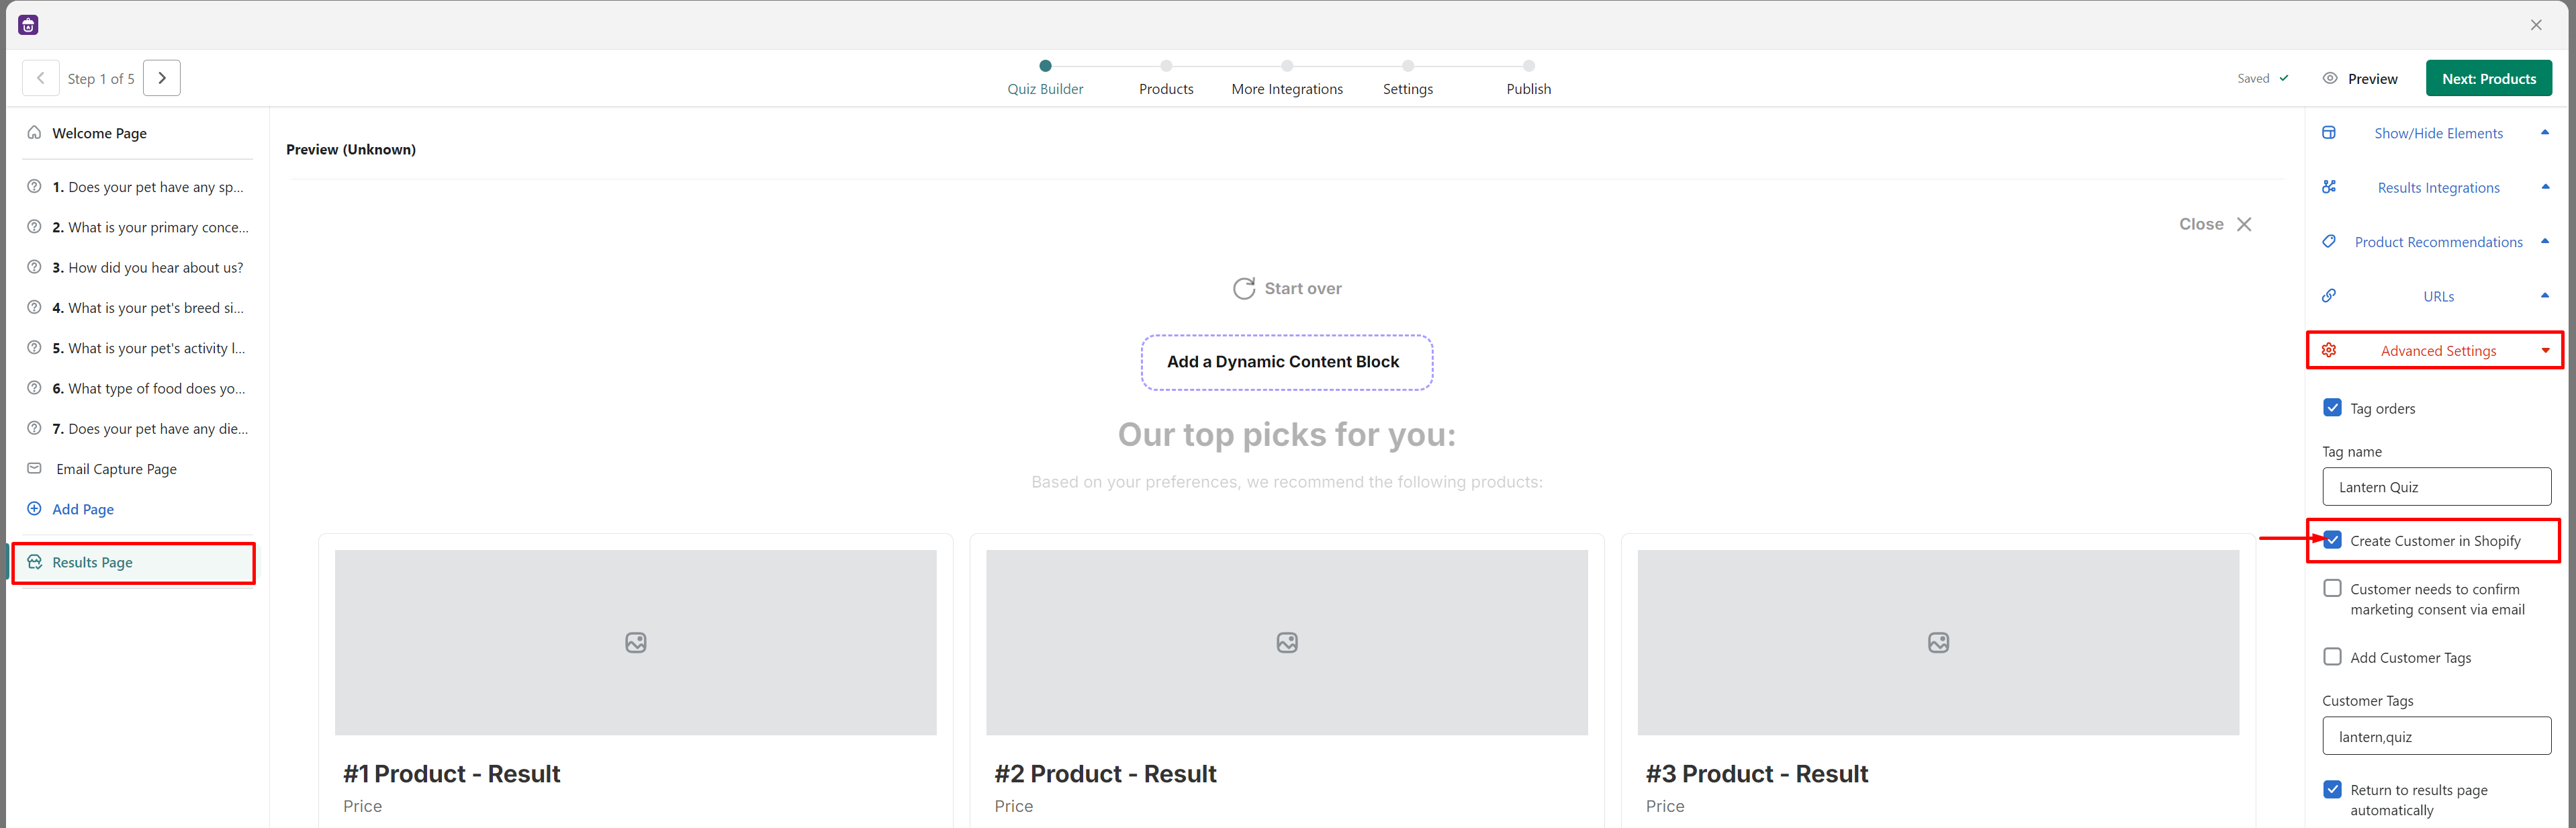Click '#3 Product - Result' title

tap(1757, 774)
